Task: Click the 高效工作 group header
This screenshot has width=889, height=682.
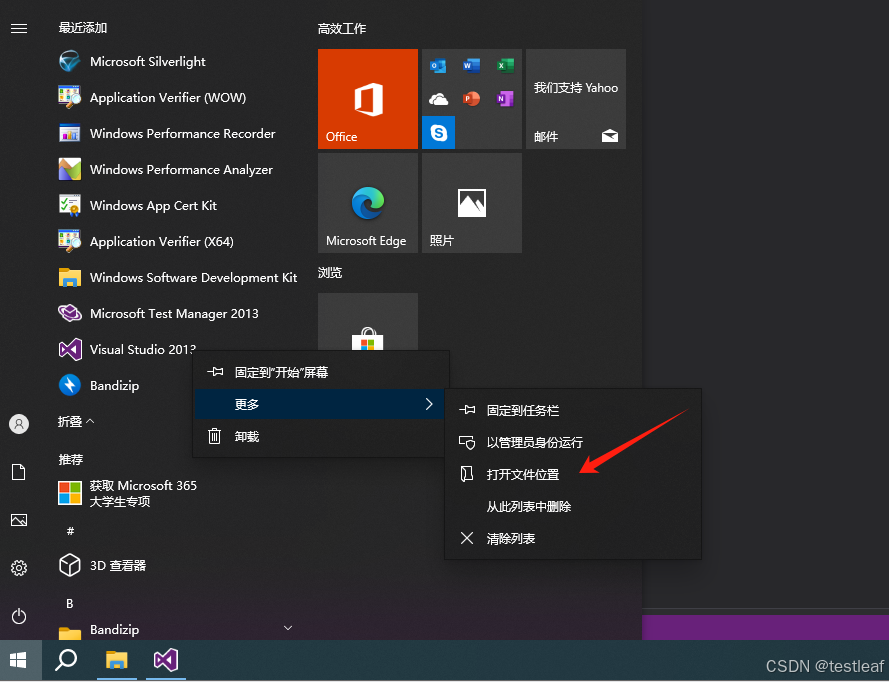Action: (x=342, y=28)
